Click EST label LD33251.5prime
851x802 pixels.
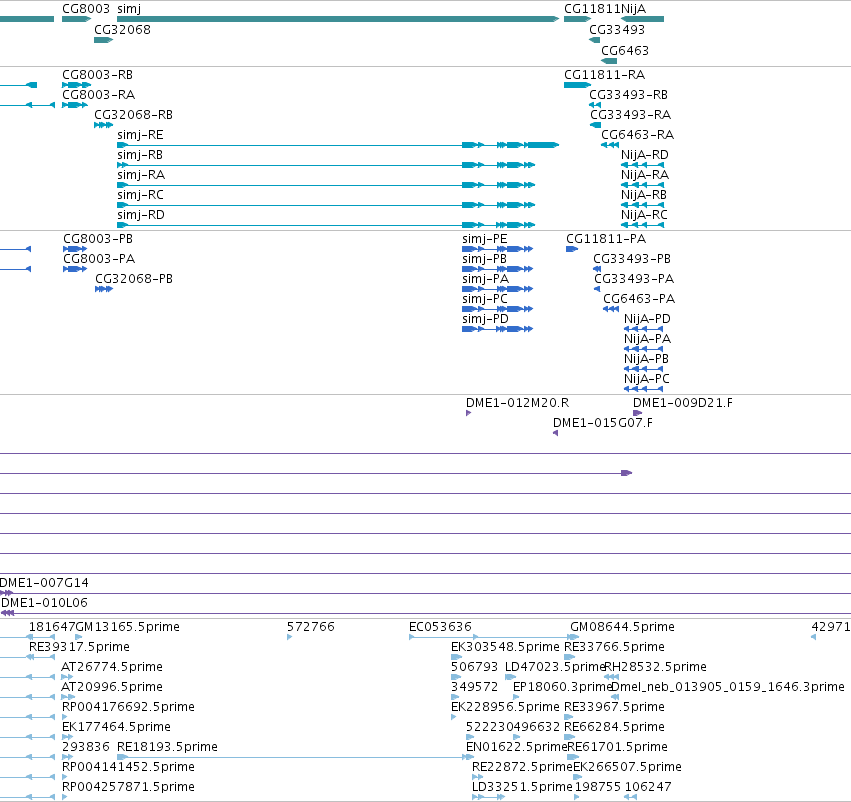click(523, 787)
